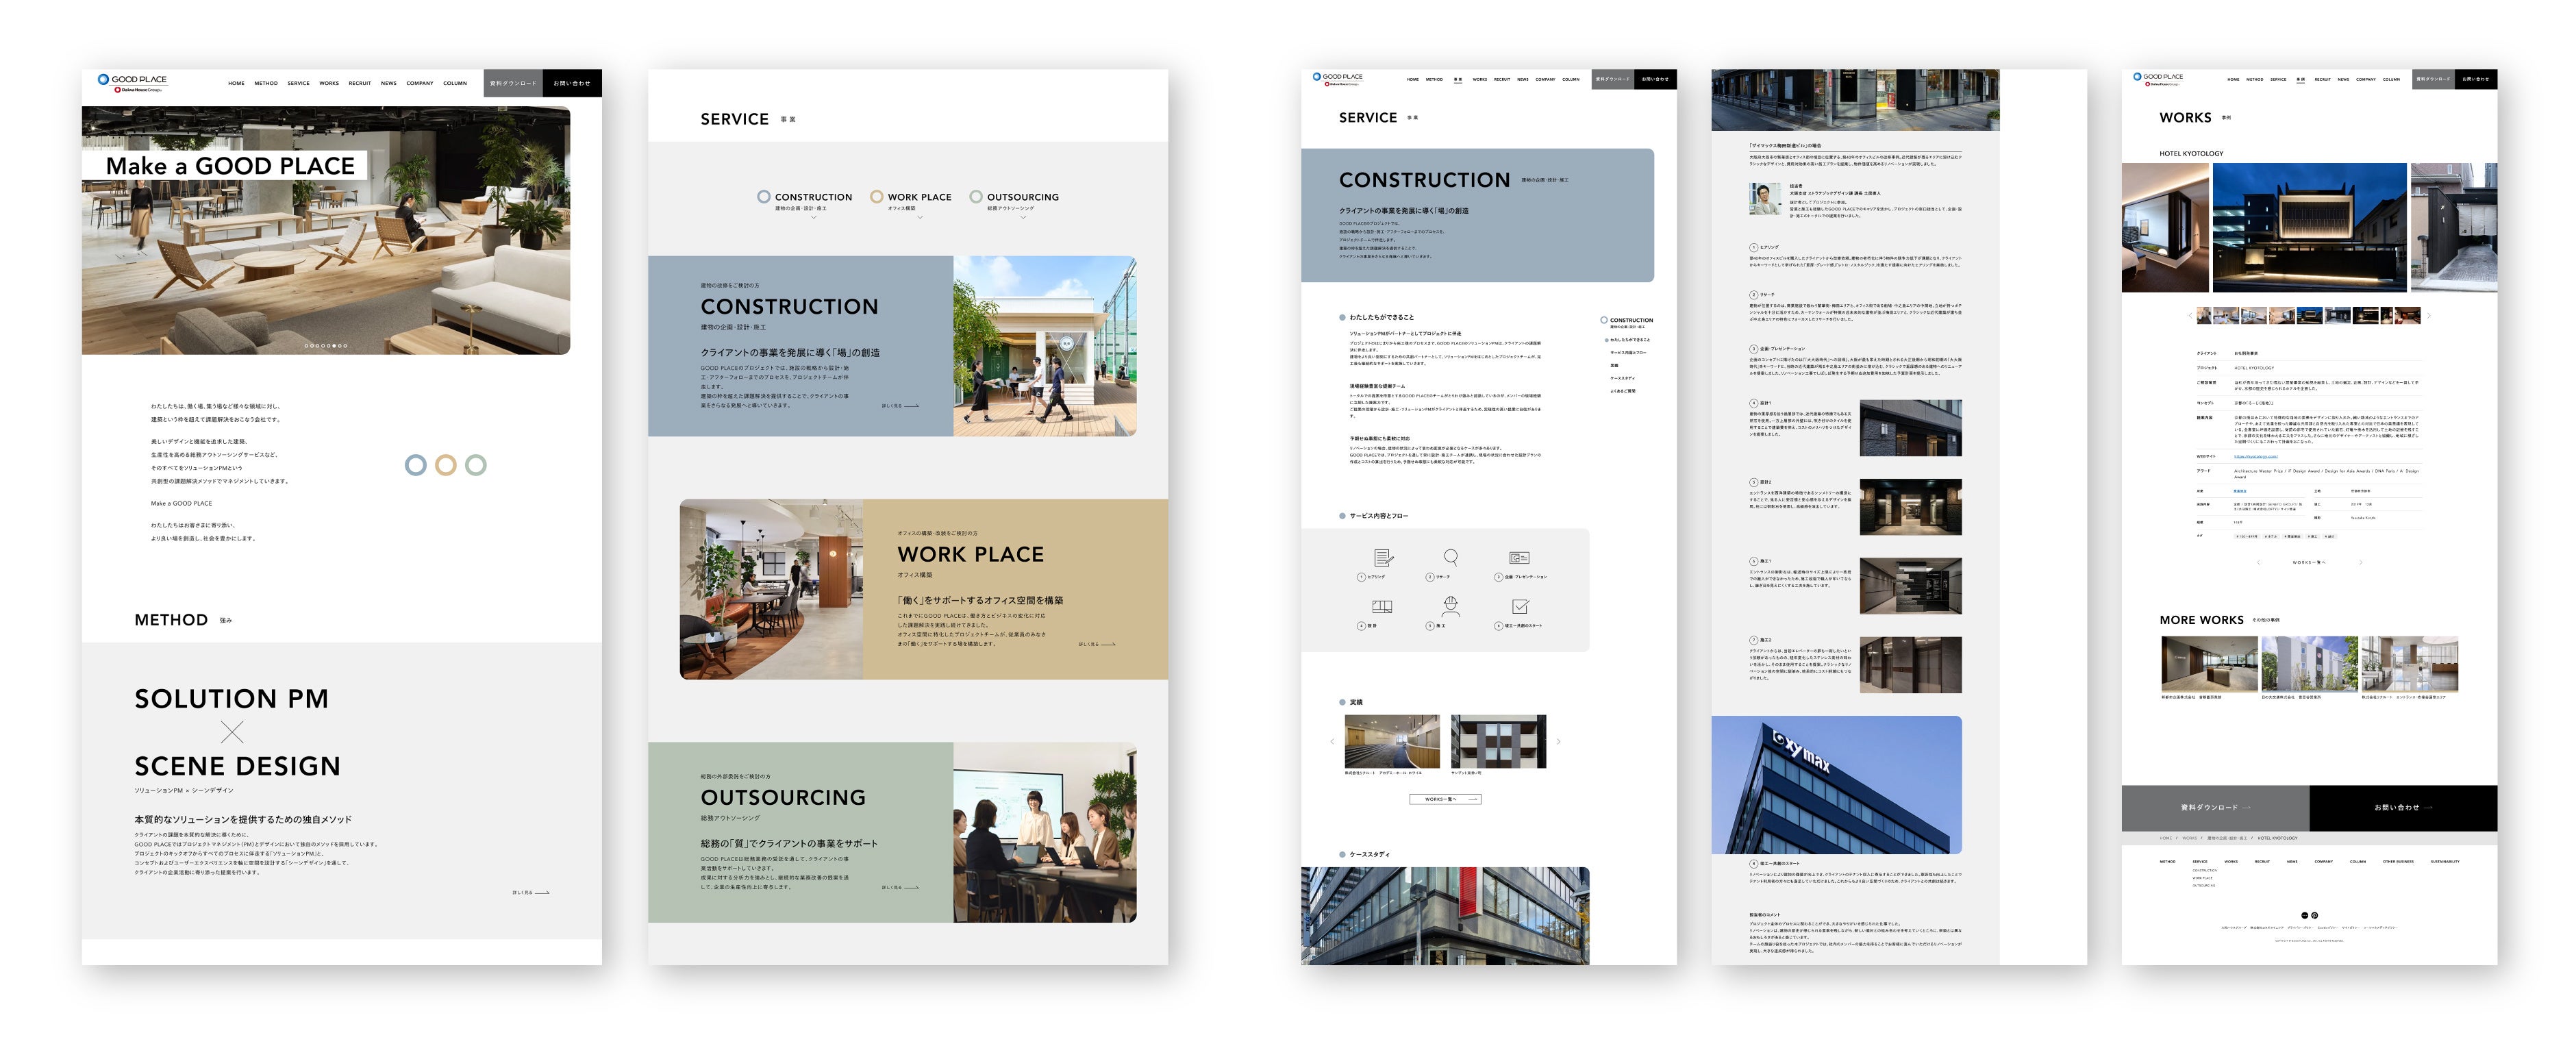Click the black お問い合わせ button in homepage header

coord(572,83)
